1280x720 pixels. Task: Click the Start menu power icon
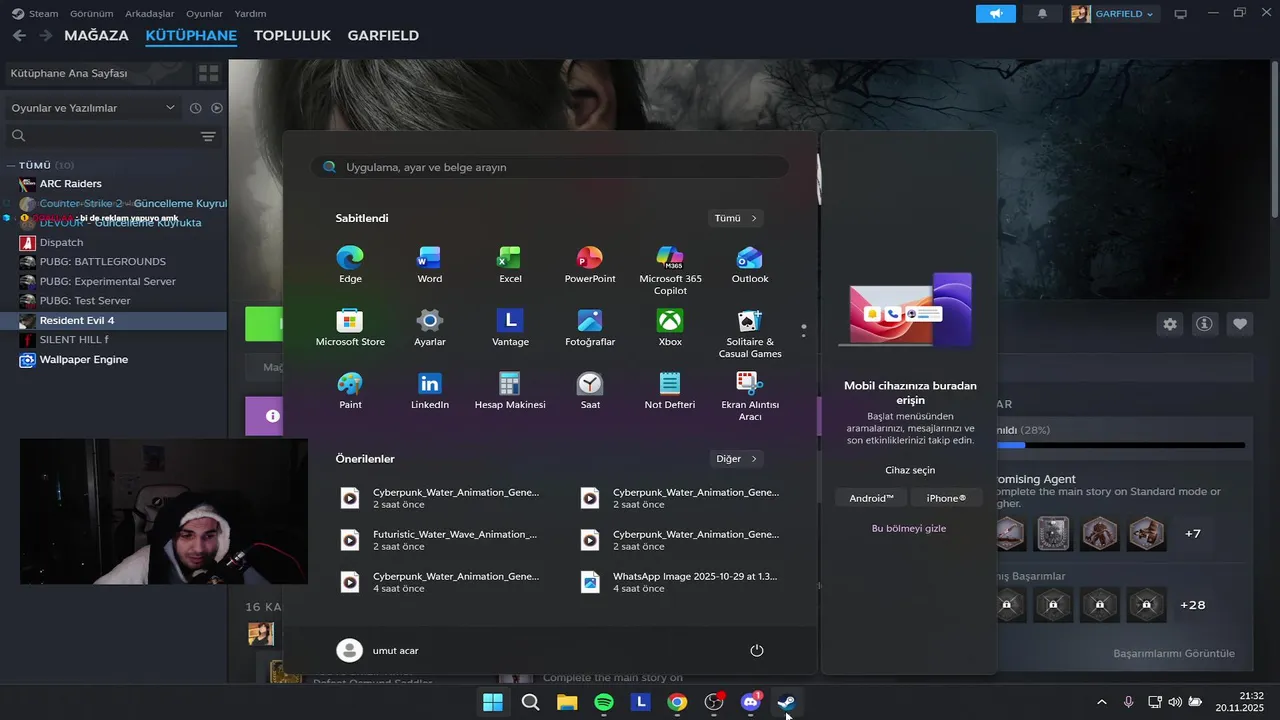pos(757,651)
